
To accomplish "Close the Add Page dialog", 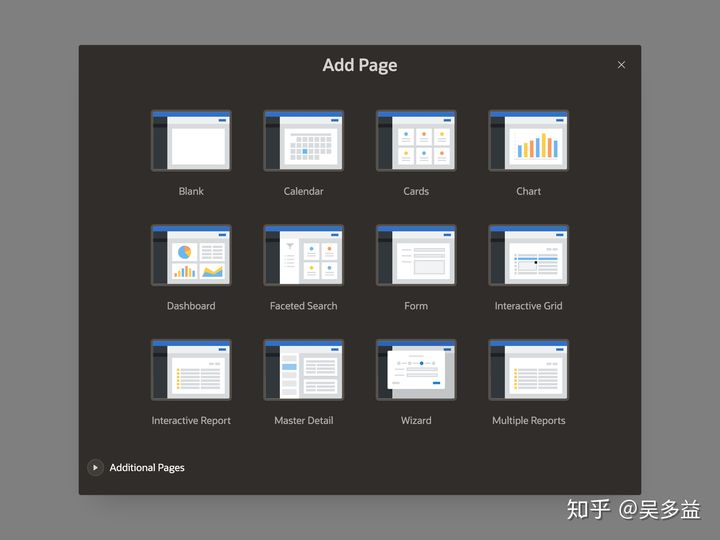I will point(621,65).
